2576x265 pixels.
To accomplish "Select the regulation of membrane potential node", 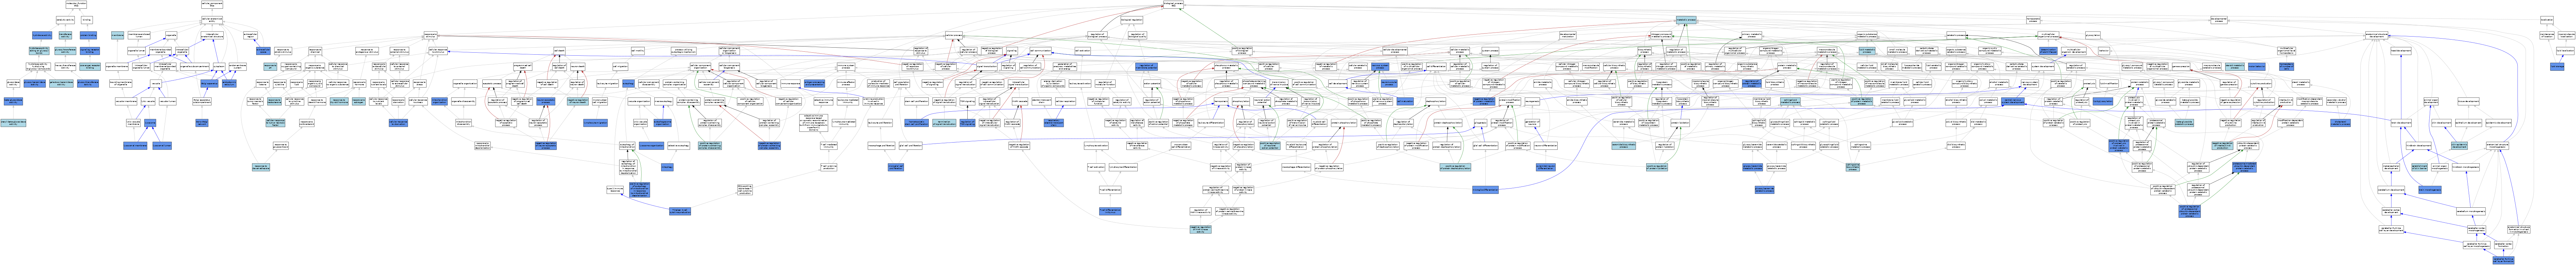I will point(1146,67).
